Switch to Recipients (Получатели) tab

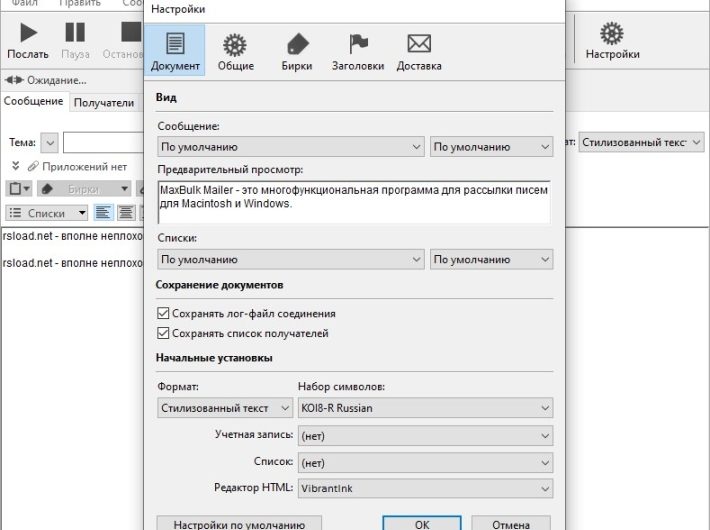pos(104,103)
